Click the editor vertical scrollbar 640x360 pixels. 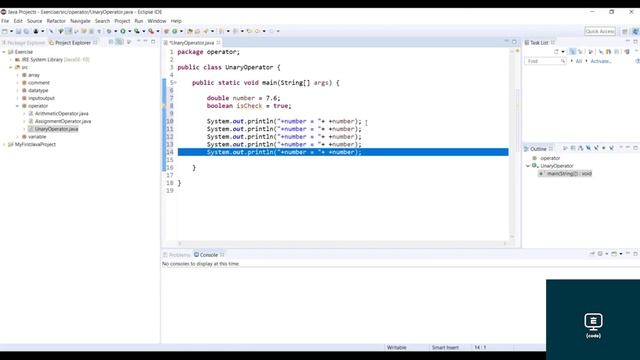click(x=512, y=143)
